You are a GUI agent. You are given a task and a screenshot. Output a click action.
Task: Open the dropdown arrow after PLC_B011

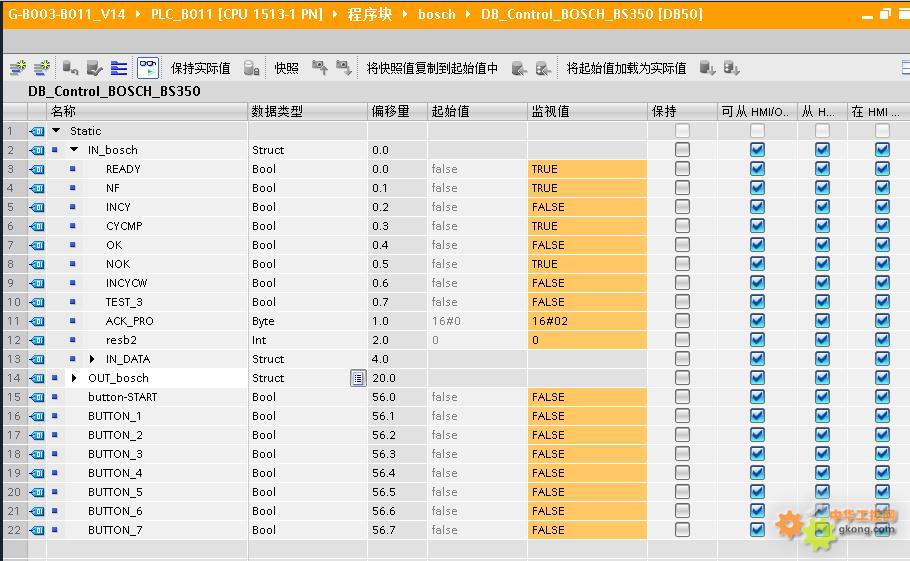(x=335, y=14)
